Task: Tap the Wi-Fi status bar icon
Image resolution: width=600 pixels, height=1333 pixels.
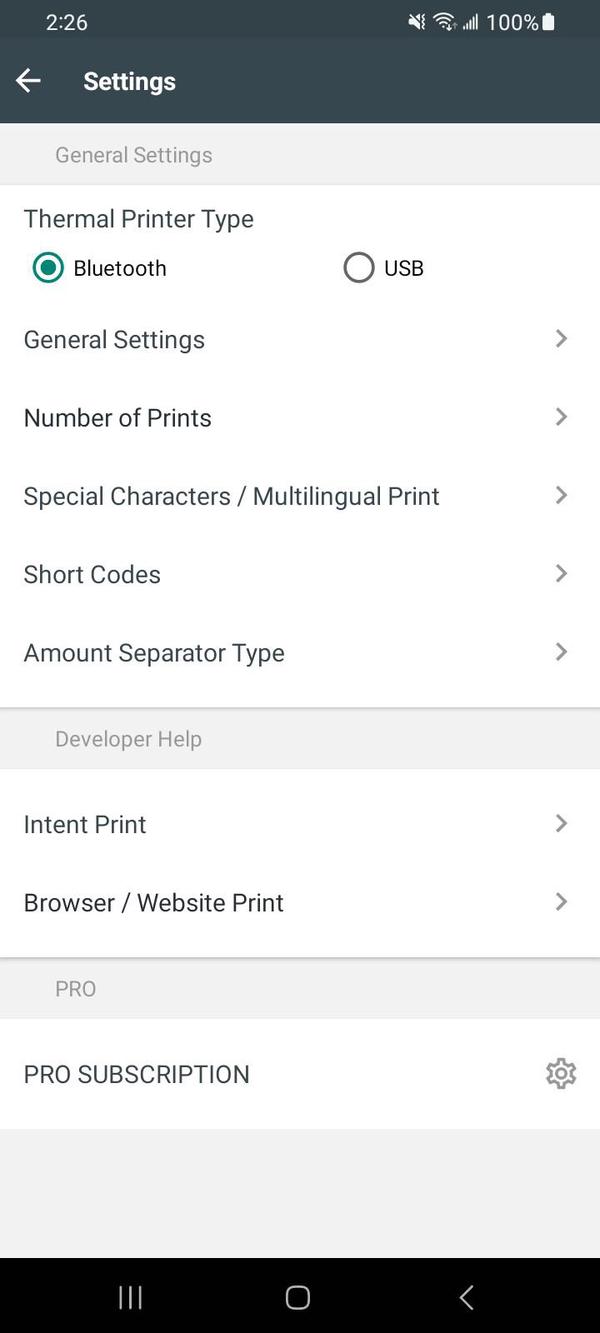Action: click(444, 21)
